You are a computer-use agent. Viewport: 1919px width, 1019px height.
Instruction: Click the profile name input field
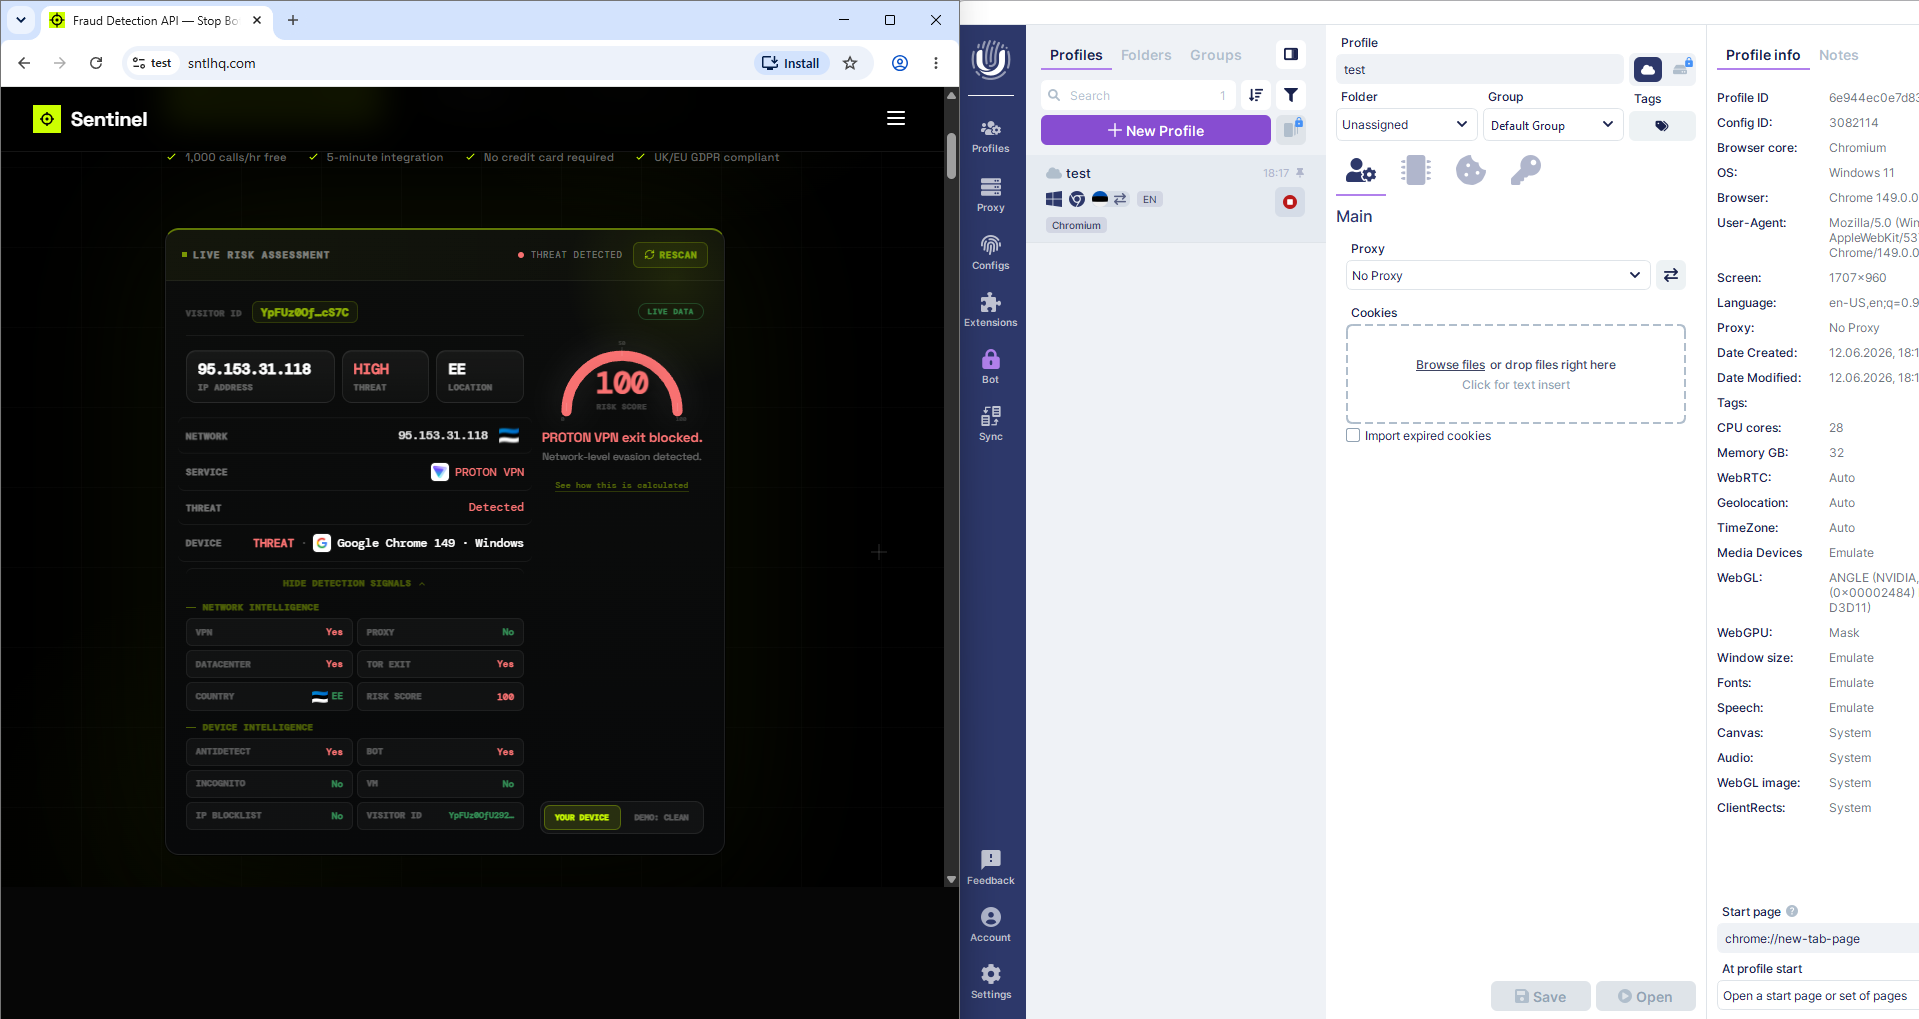pos(1479,69)
